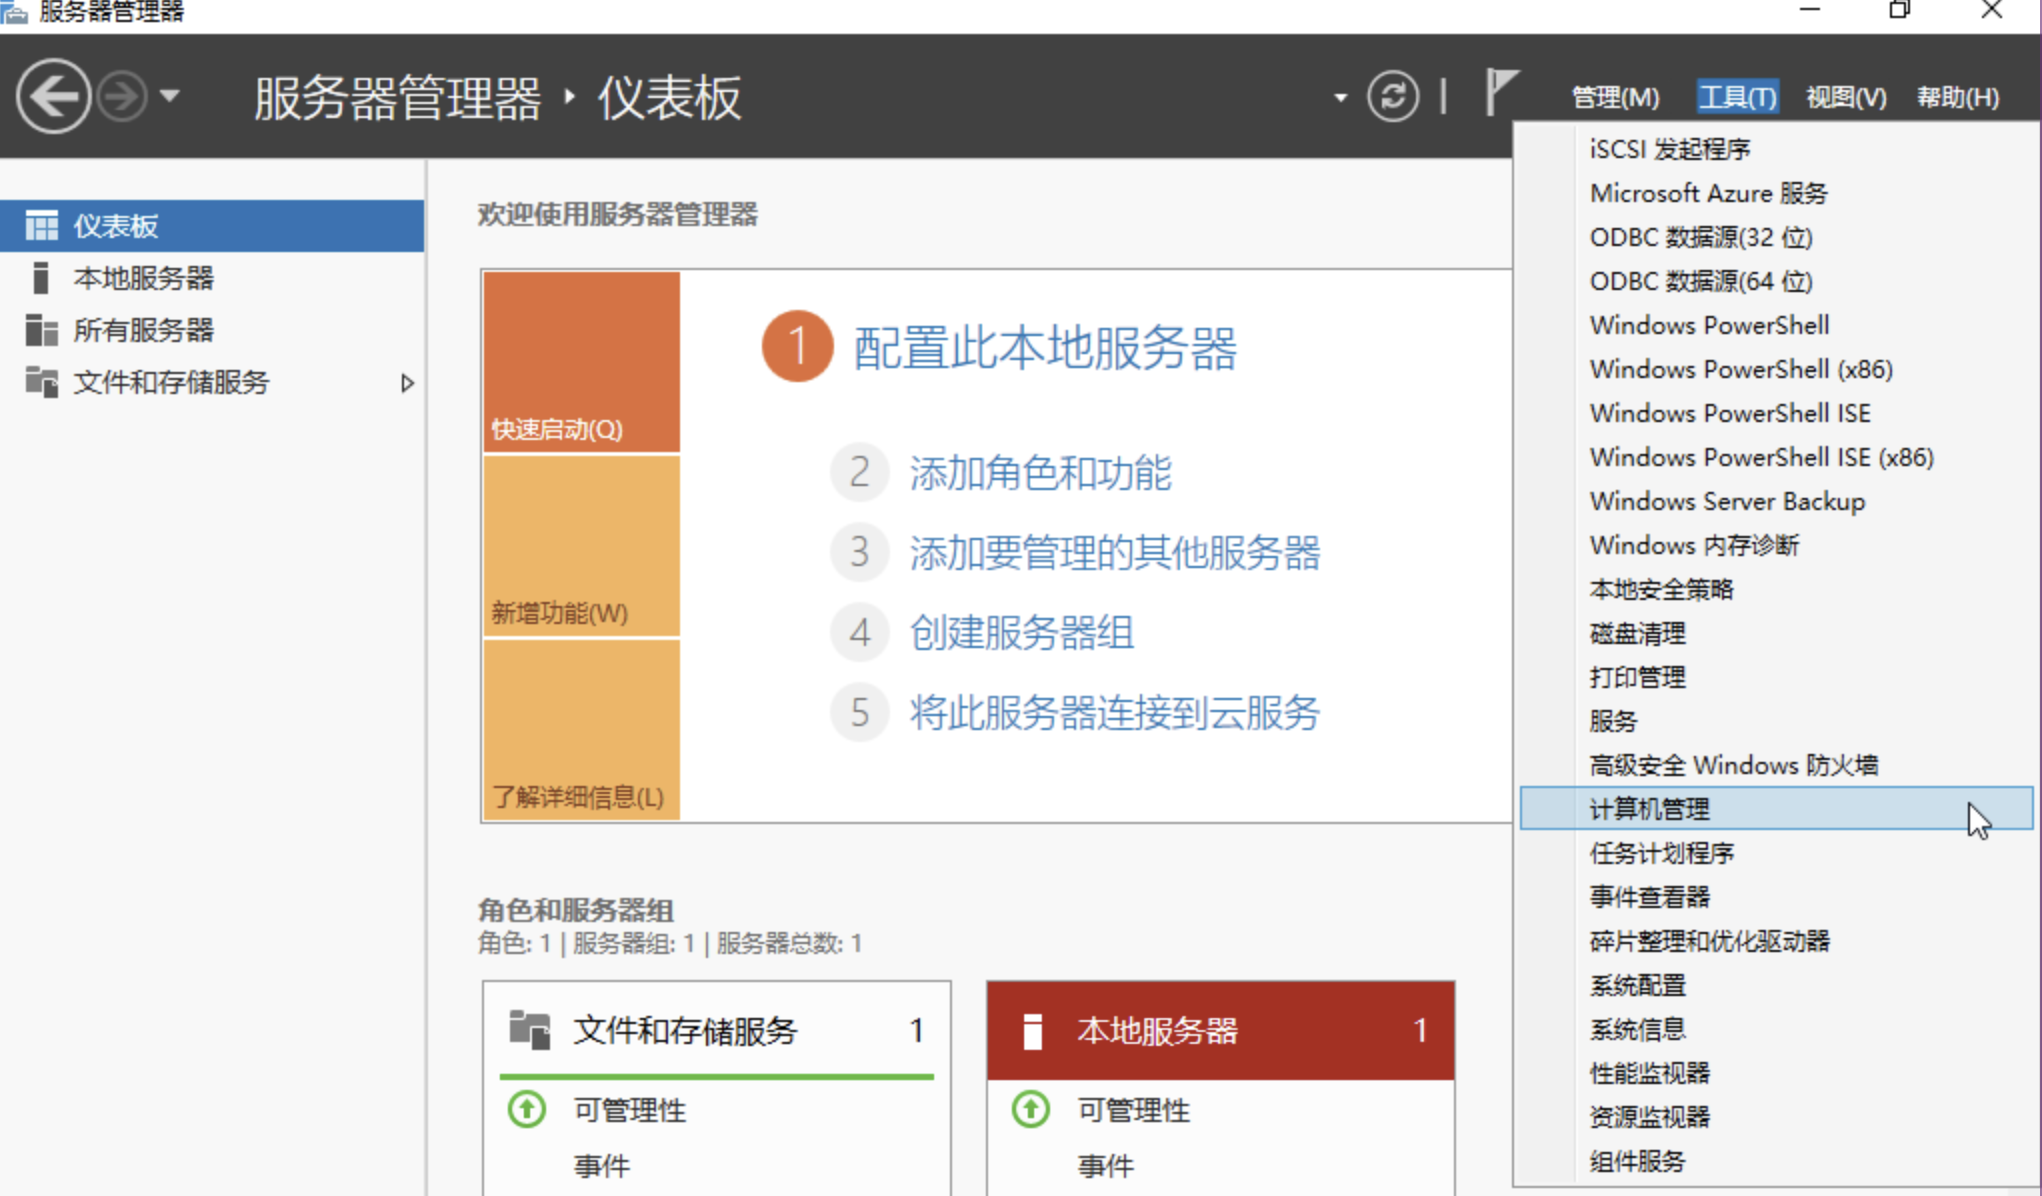
Task: Open 本地安全策略 from the tools menu
Action: 1776,589
